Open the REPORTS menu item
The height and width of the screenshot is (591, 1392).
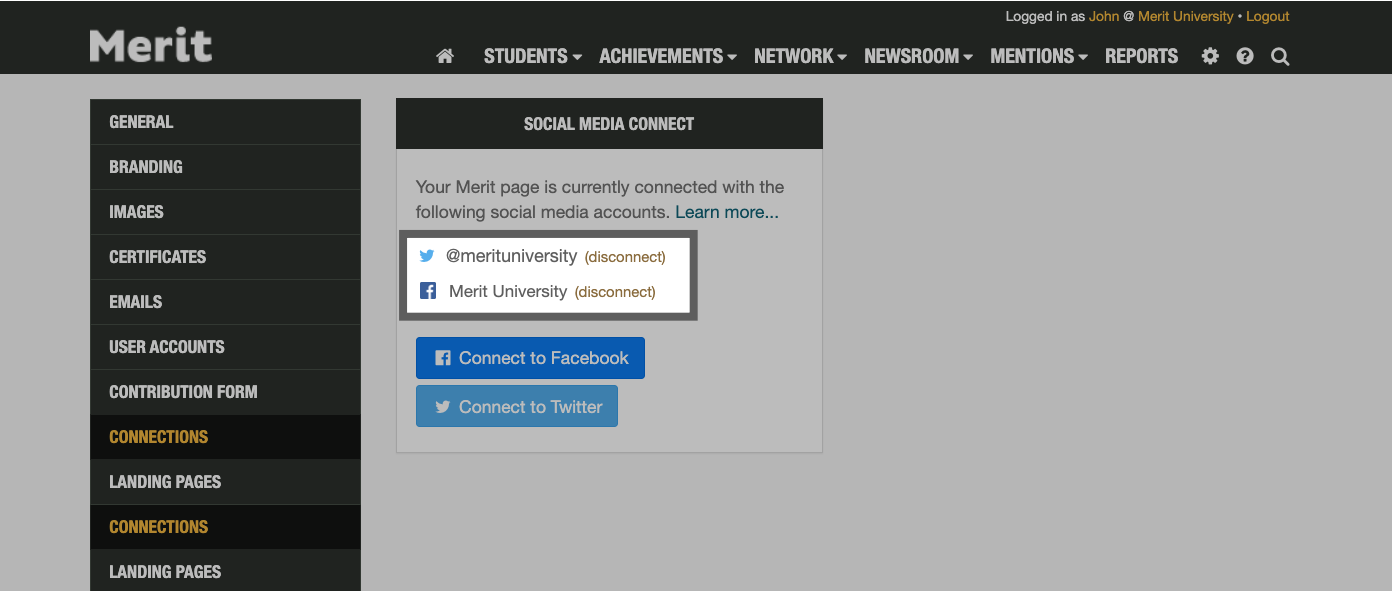pos(1141,57)
